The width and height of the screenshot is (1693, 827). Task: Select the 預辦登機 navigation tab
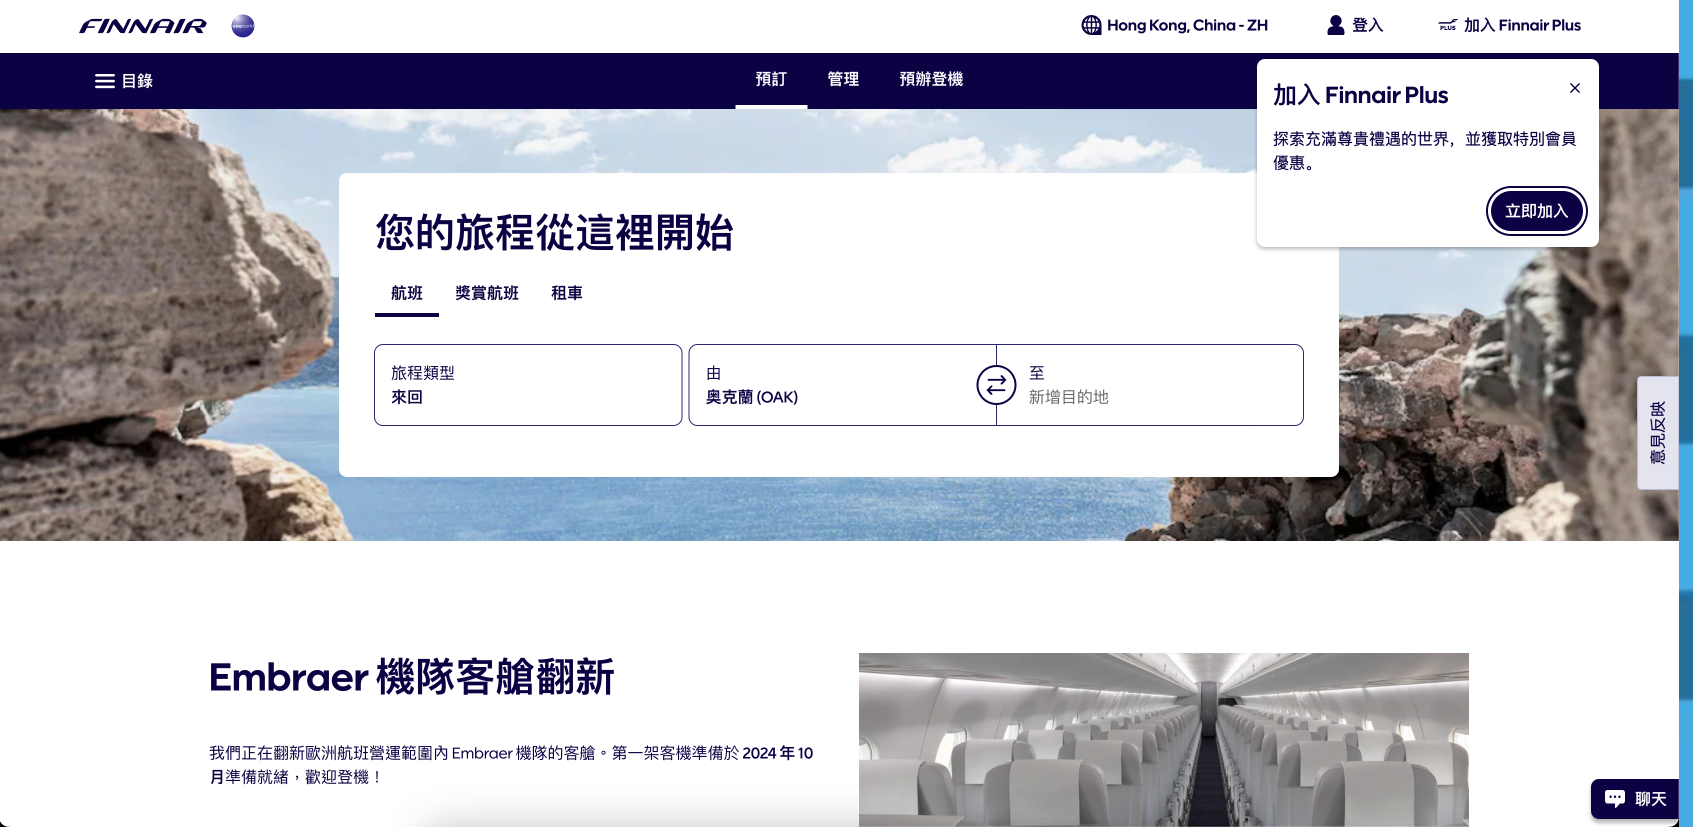(x=931, y=79)
